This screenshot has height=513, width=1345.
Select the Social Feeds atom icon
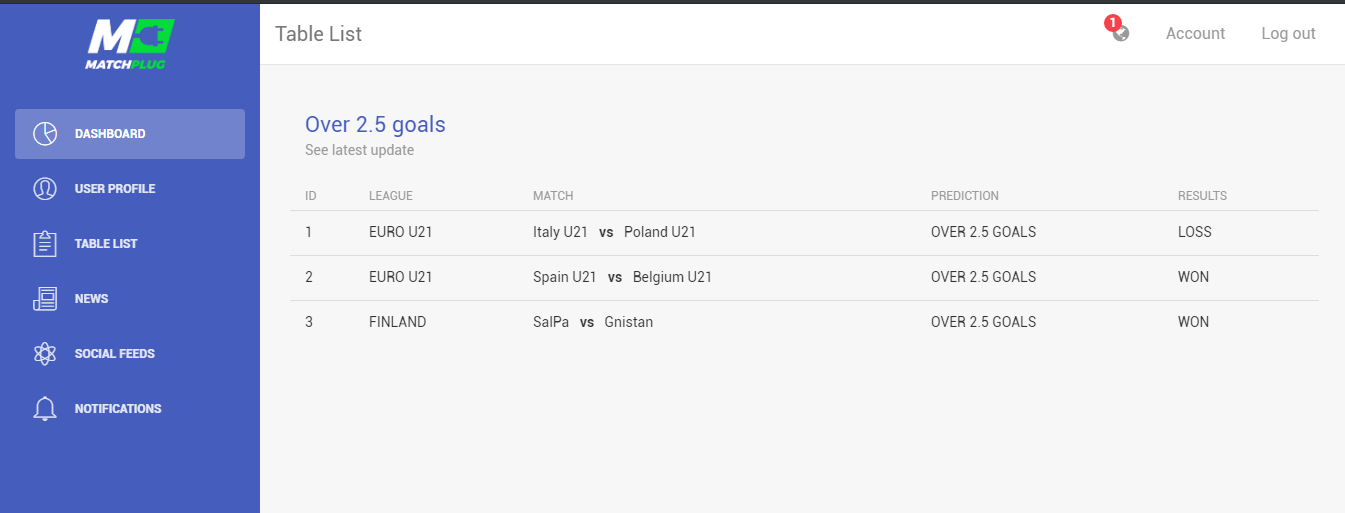coord(44,354)
